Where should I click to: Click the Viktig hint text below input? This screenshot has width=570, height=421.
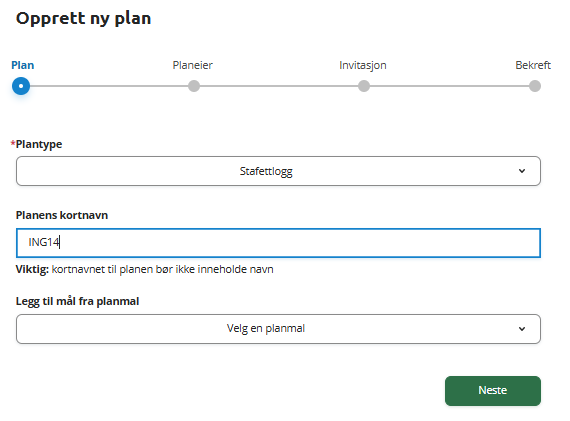click(x=144, y=269)
